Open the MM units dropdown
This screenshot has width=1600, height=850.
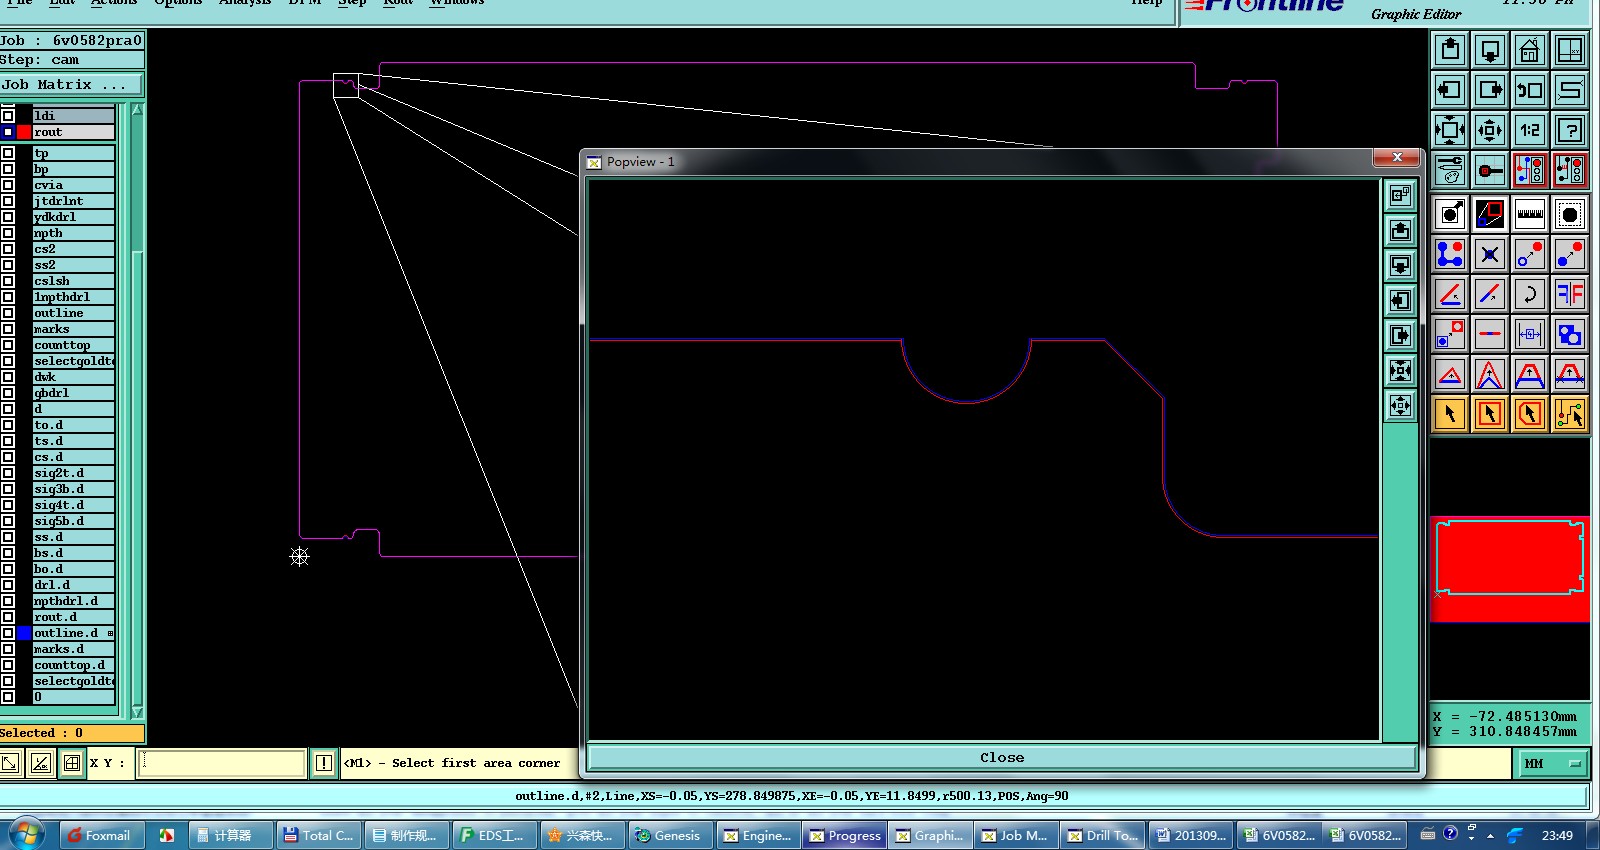(x=1553, y=763)
